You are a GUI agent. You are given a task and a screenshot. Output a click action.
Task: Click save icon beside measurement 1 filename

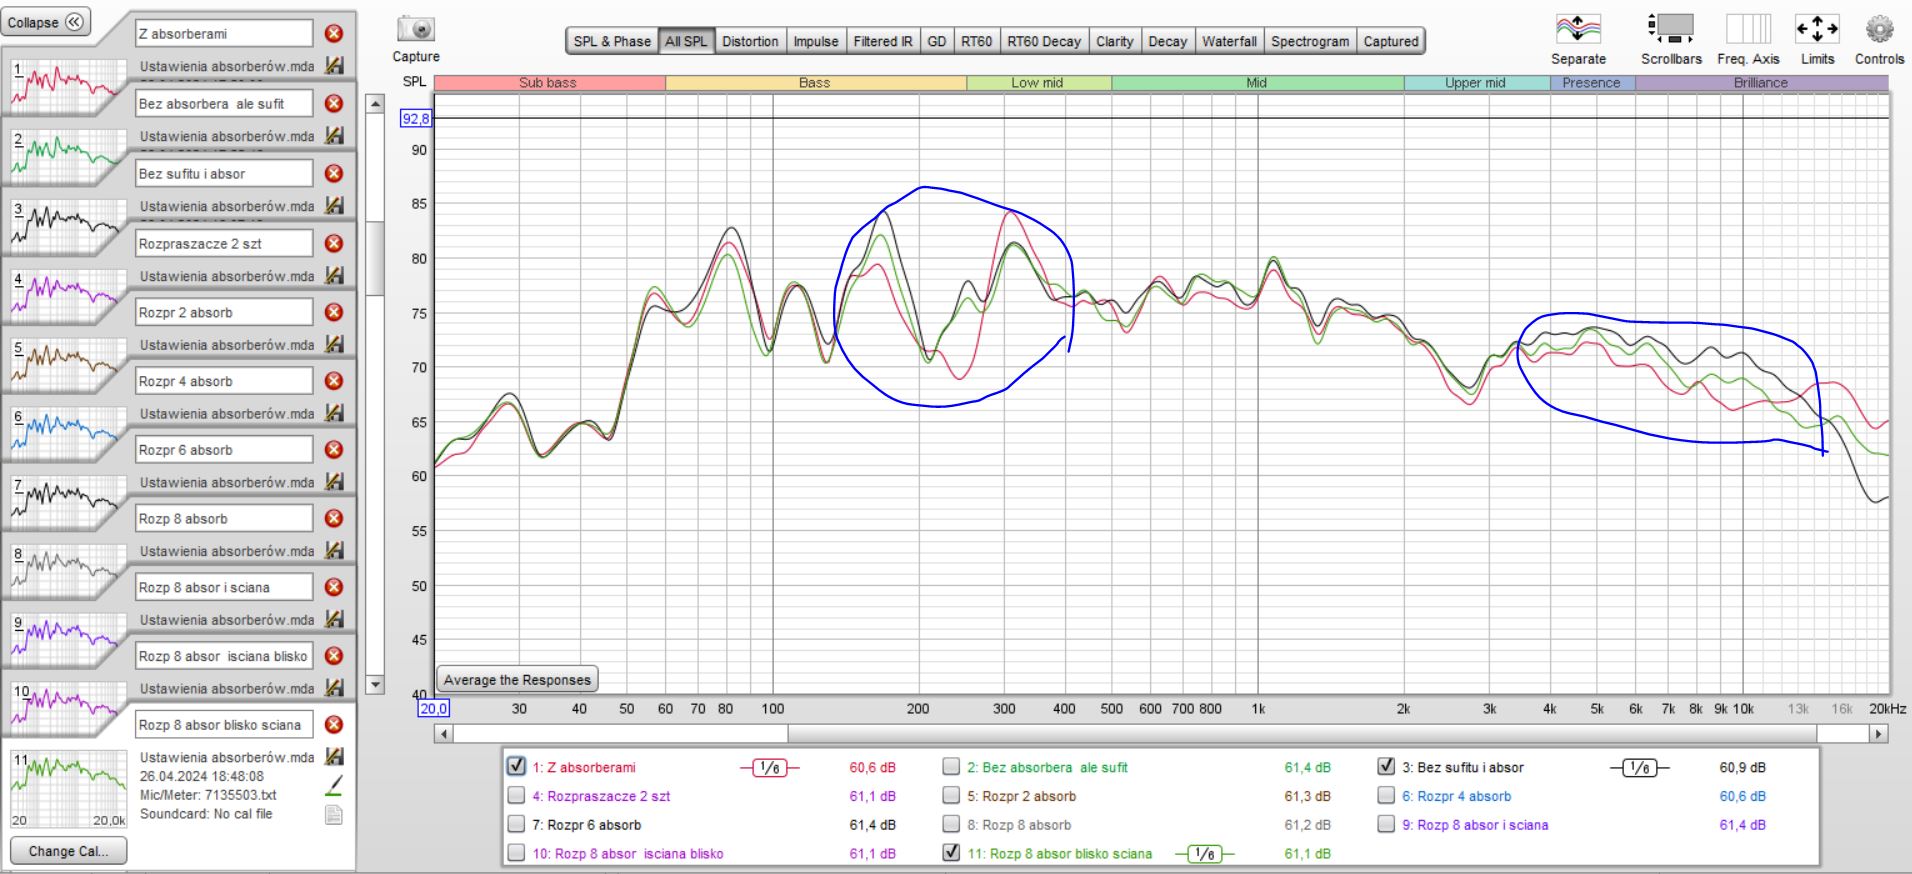pos(335,66)
